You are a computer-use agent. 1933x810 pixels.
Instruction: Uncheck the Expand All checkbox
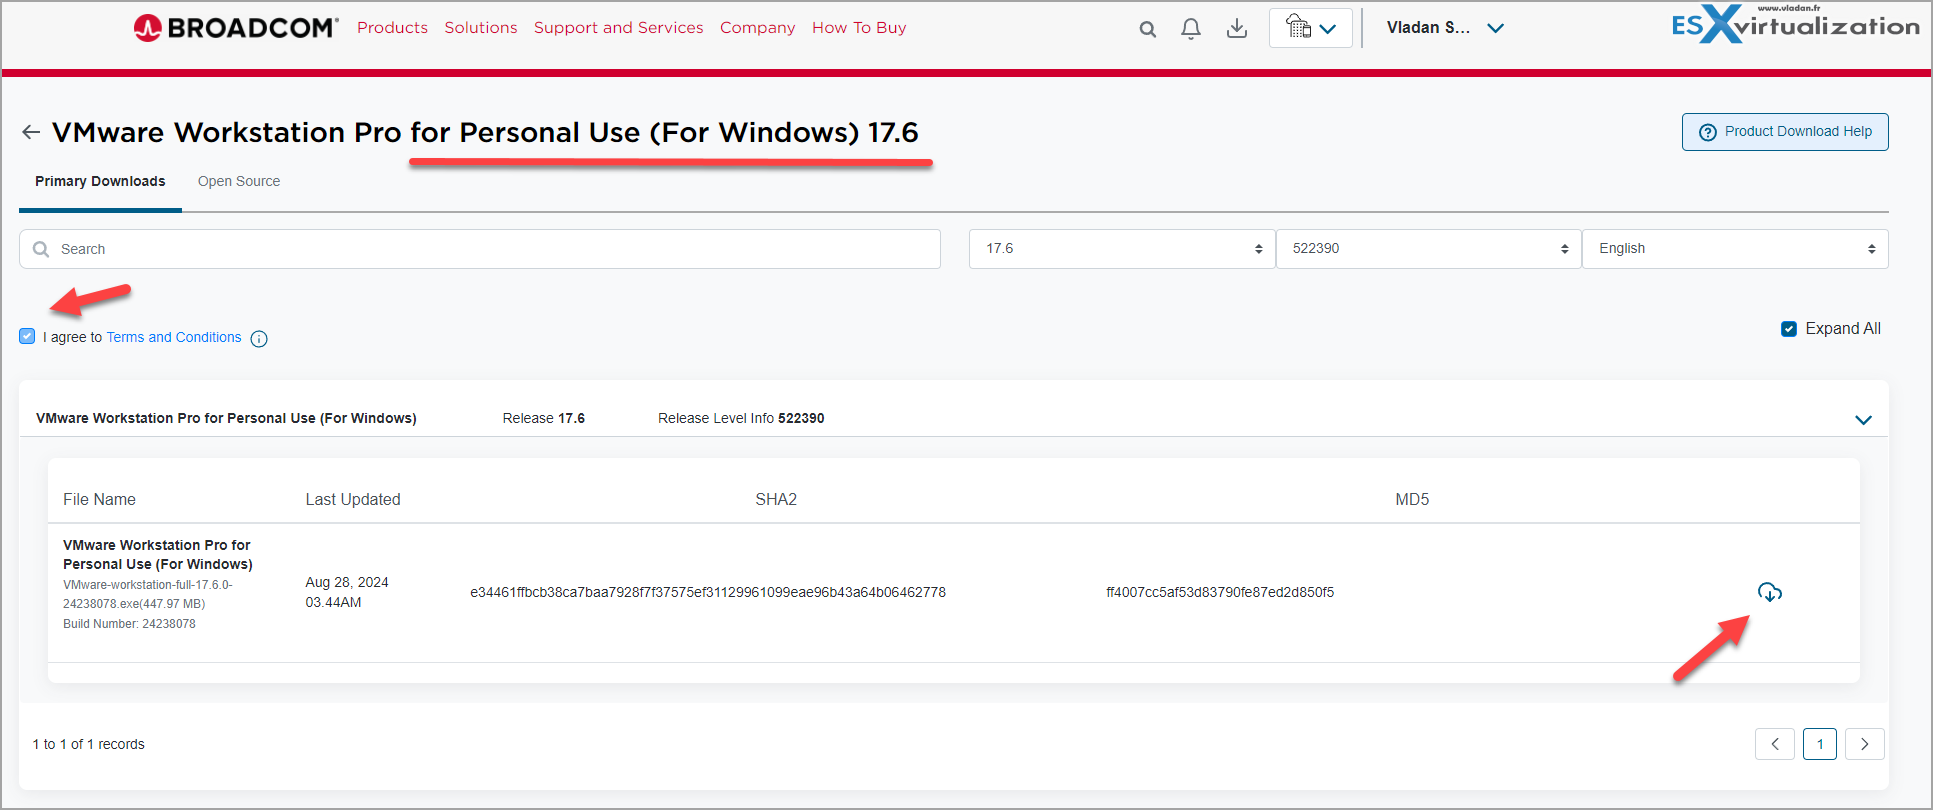point(1789,329)
